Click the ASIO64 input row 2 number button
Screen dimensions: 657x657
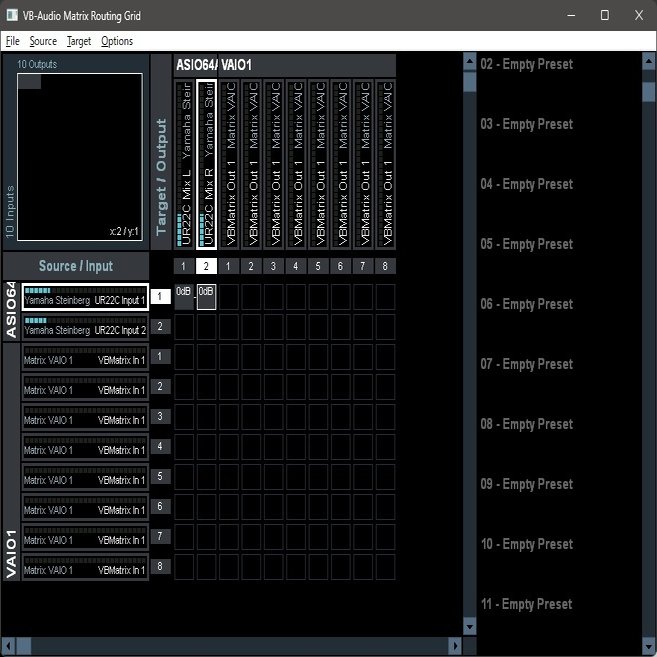(x=159, y=326)
